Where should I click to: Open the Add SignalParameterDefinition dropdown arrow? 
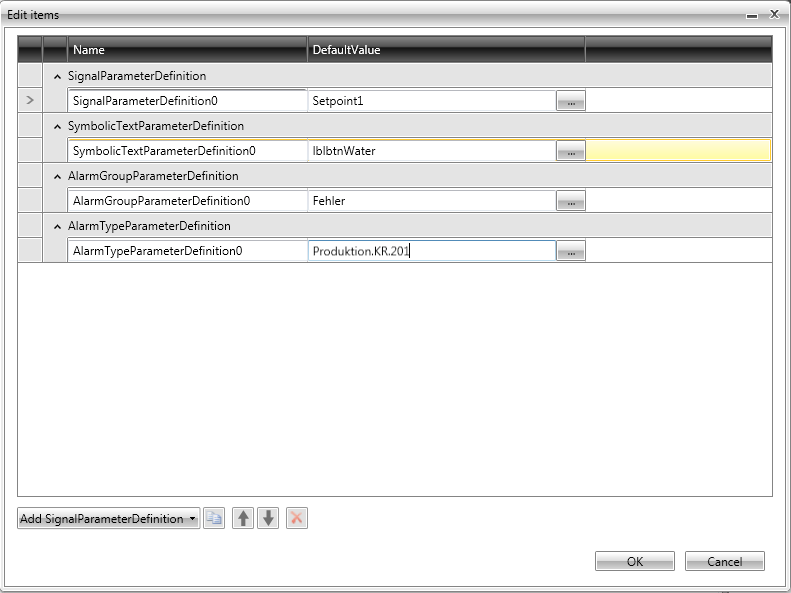click(193, 519)
